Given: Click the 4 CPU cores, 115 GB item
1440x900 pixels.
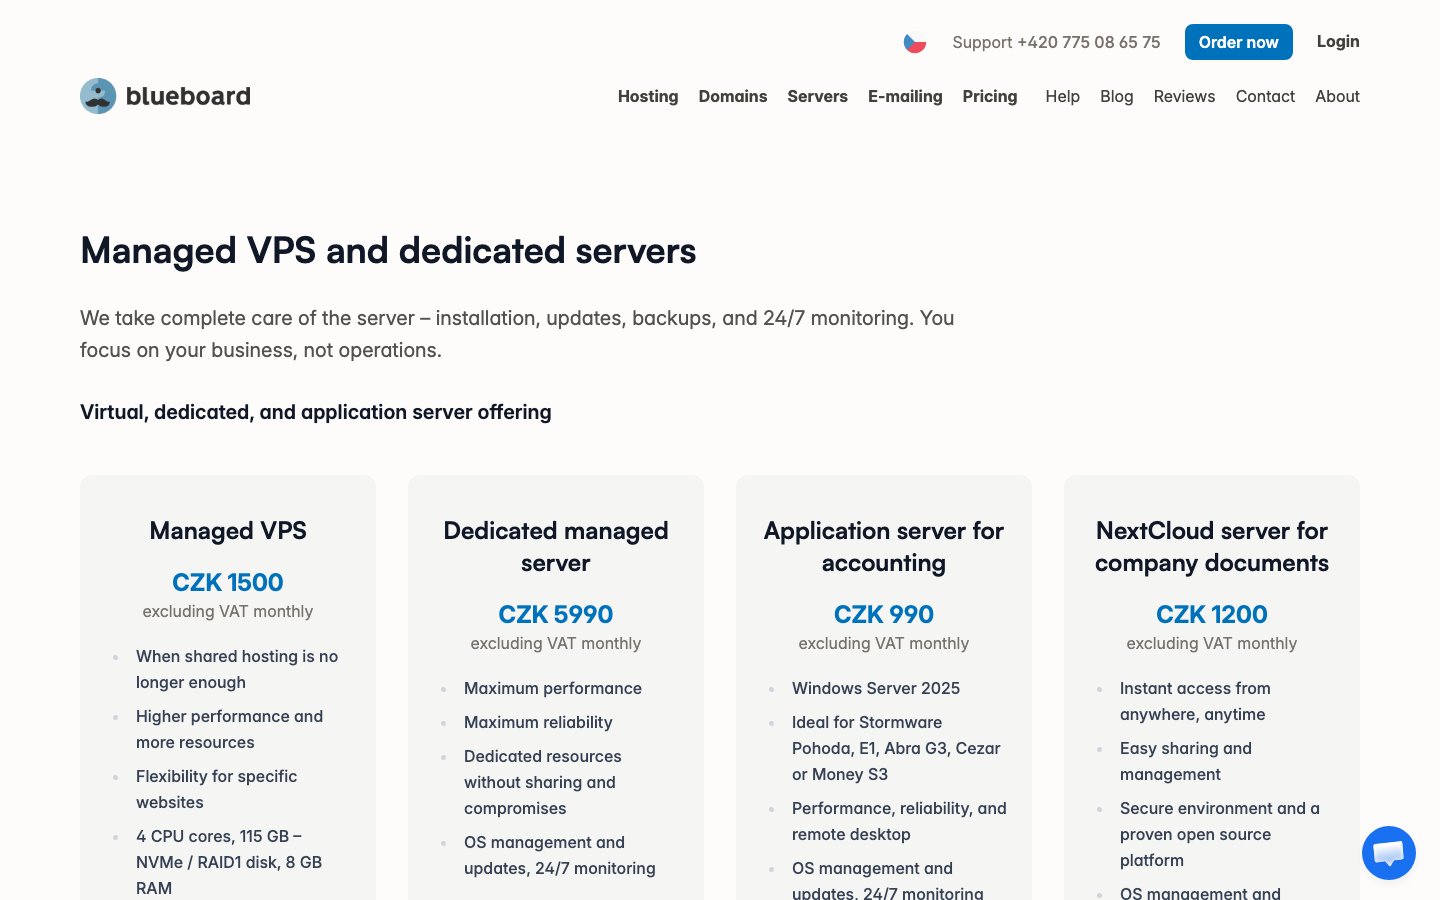Looking at the screenshot, I should (x=229, y=862).
